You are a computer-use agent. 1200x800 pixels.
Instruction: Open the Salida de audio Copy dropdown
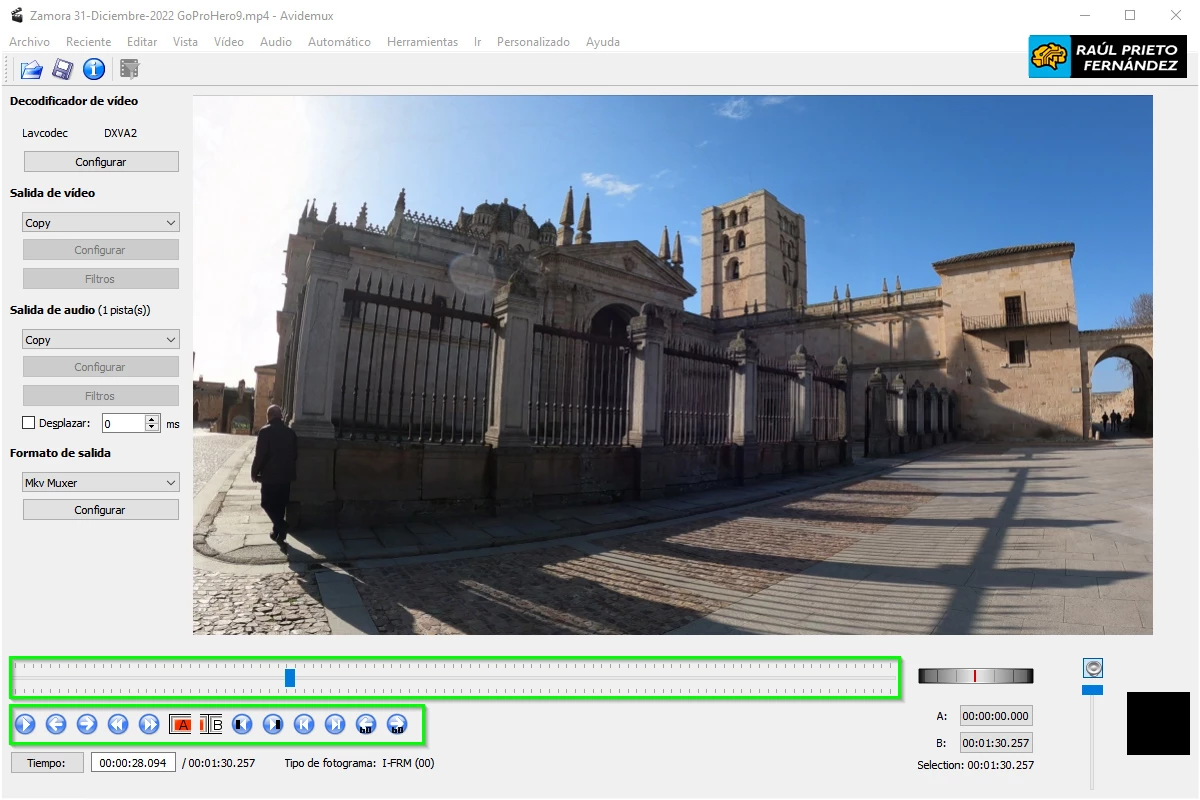tap(100, 339)
